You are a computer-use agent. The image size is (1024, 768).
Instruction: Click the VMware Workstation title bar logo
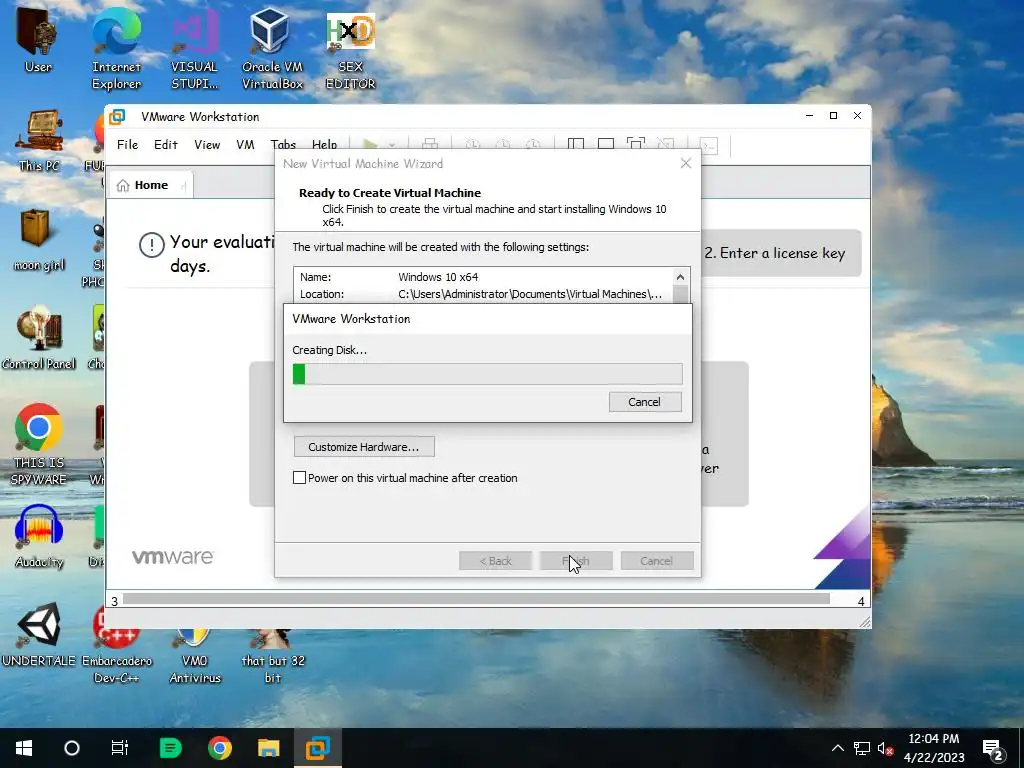tap(117, 117)
